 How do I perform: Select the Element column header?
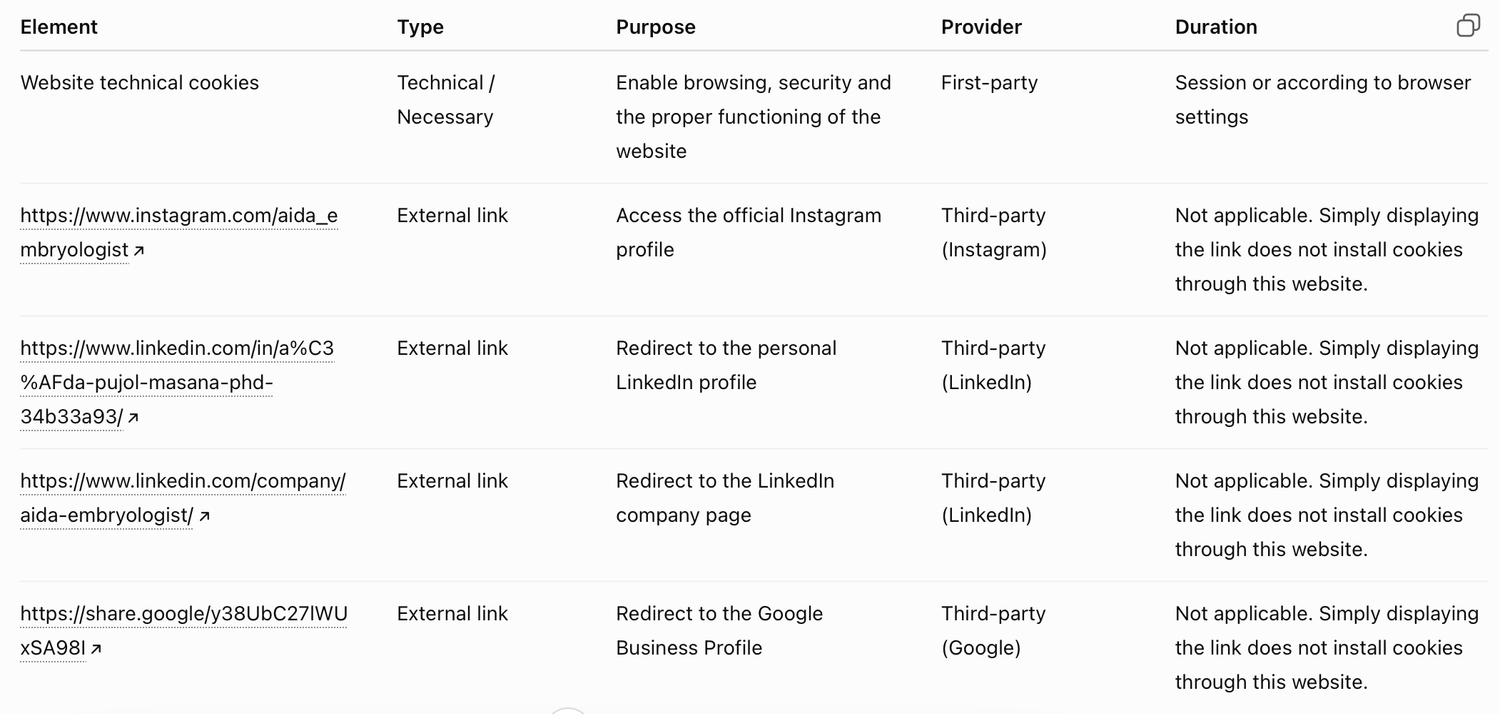point(59,27)
